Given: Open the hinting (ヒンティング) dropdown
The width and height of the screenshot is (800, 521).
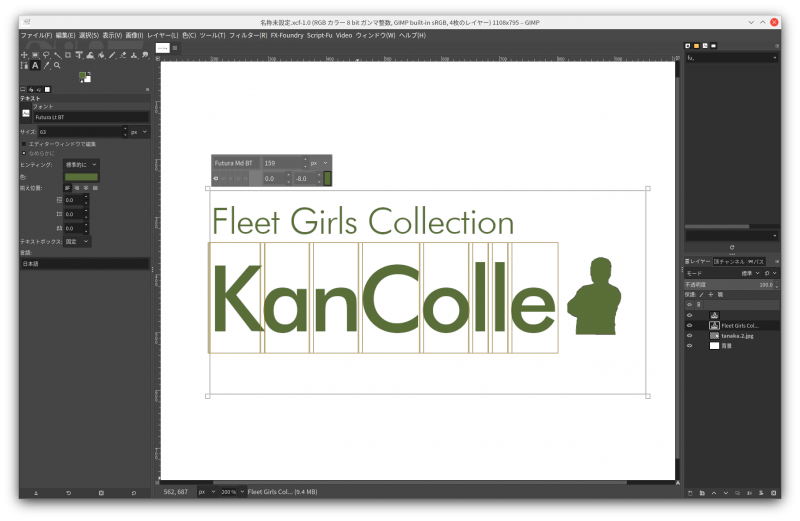Looking at the screenshot, I should tap(82, 165).
